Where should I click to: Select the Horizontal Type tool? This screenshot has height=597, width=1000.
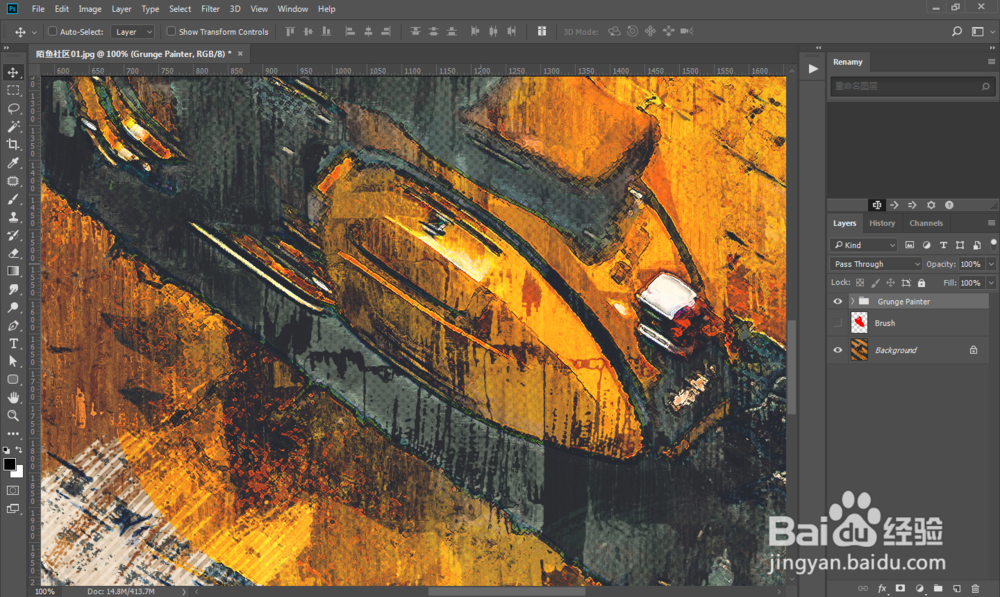click(14, 343)
